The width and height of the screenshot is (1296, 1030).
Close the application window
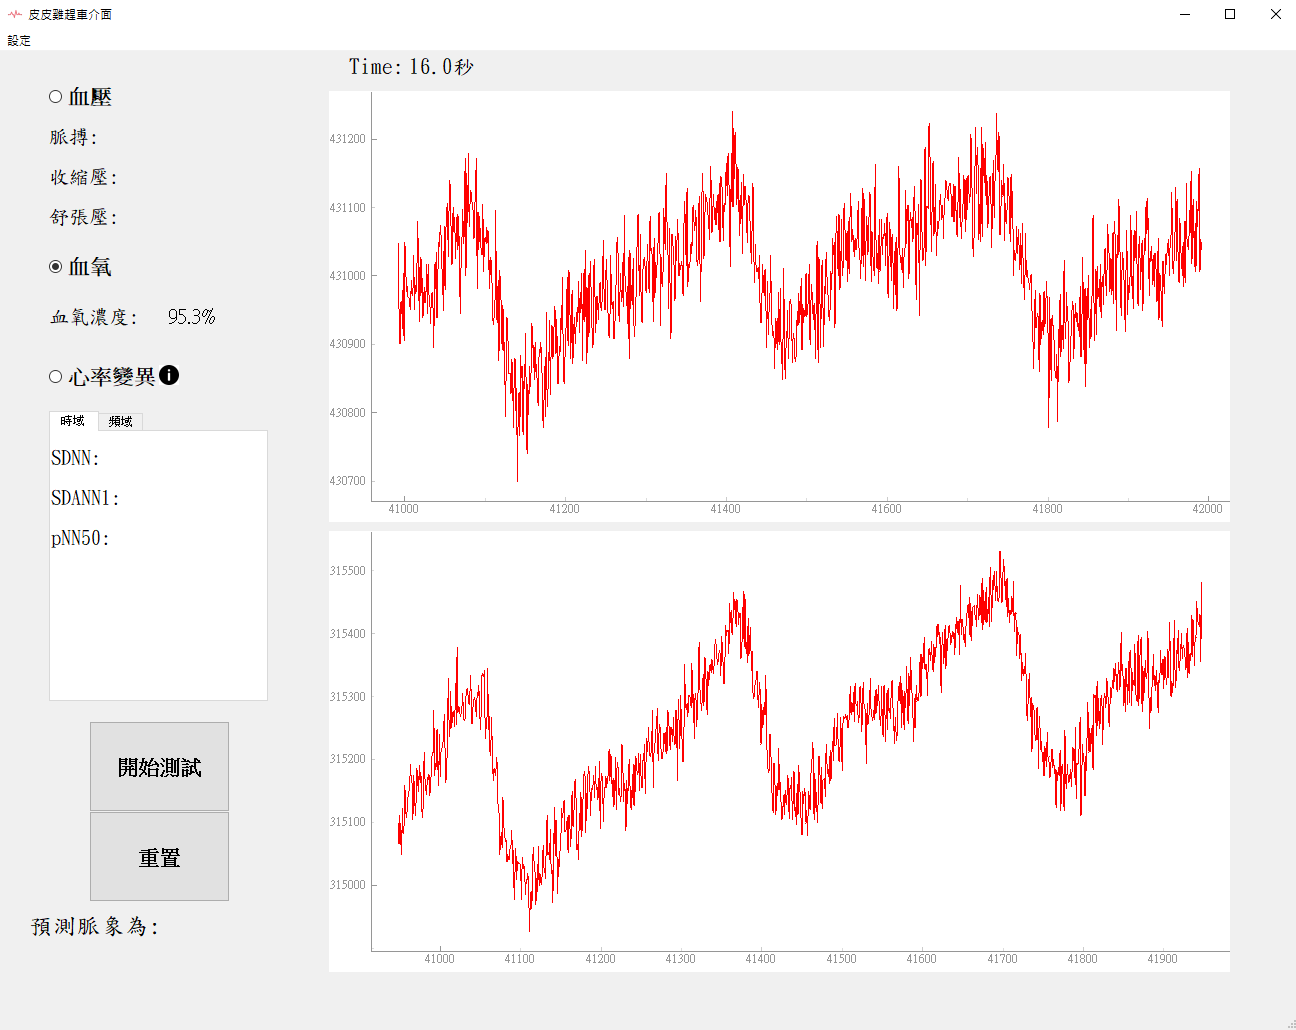point(1275,14)
